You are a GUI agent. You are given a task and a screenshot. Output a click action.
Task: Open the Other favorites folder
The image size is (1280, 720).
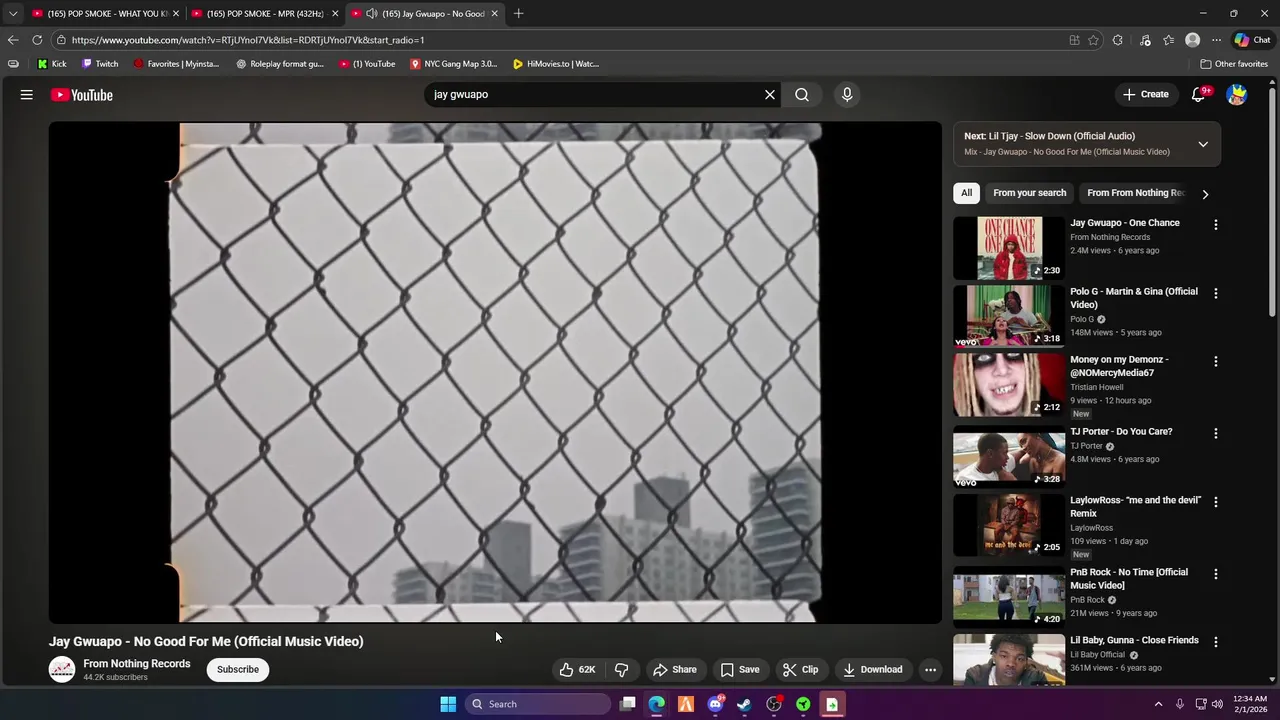pyautogui.click(x=1234, y=64)
